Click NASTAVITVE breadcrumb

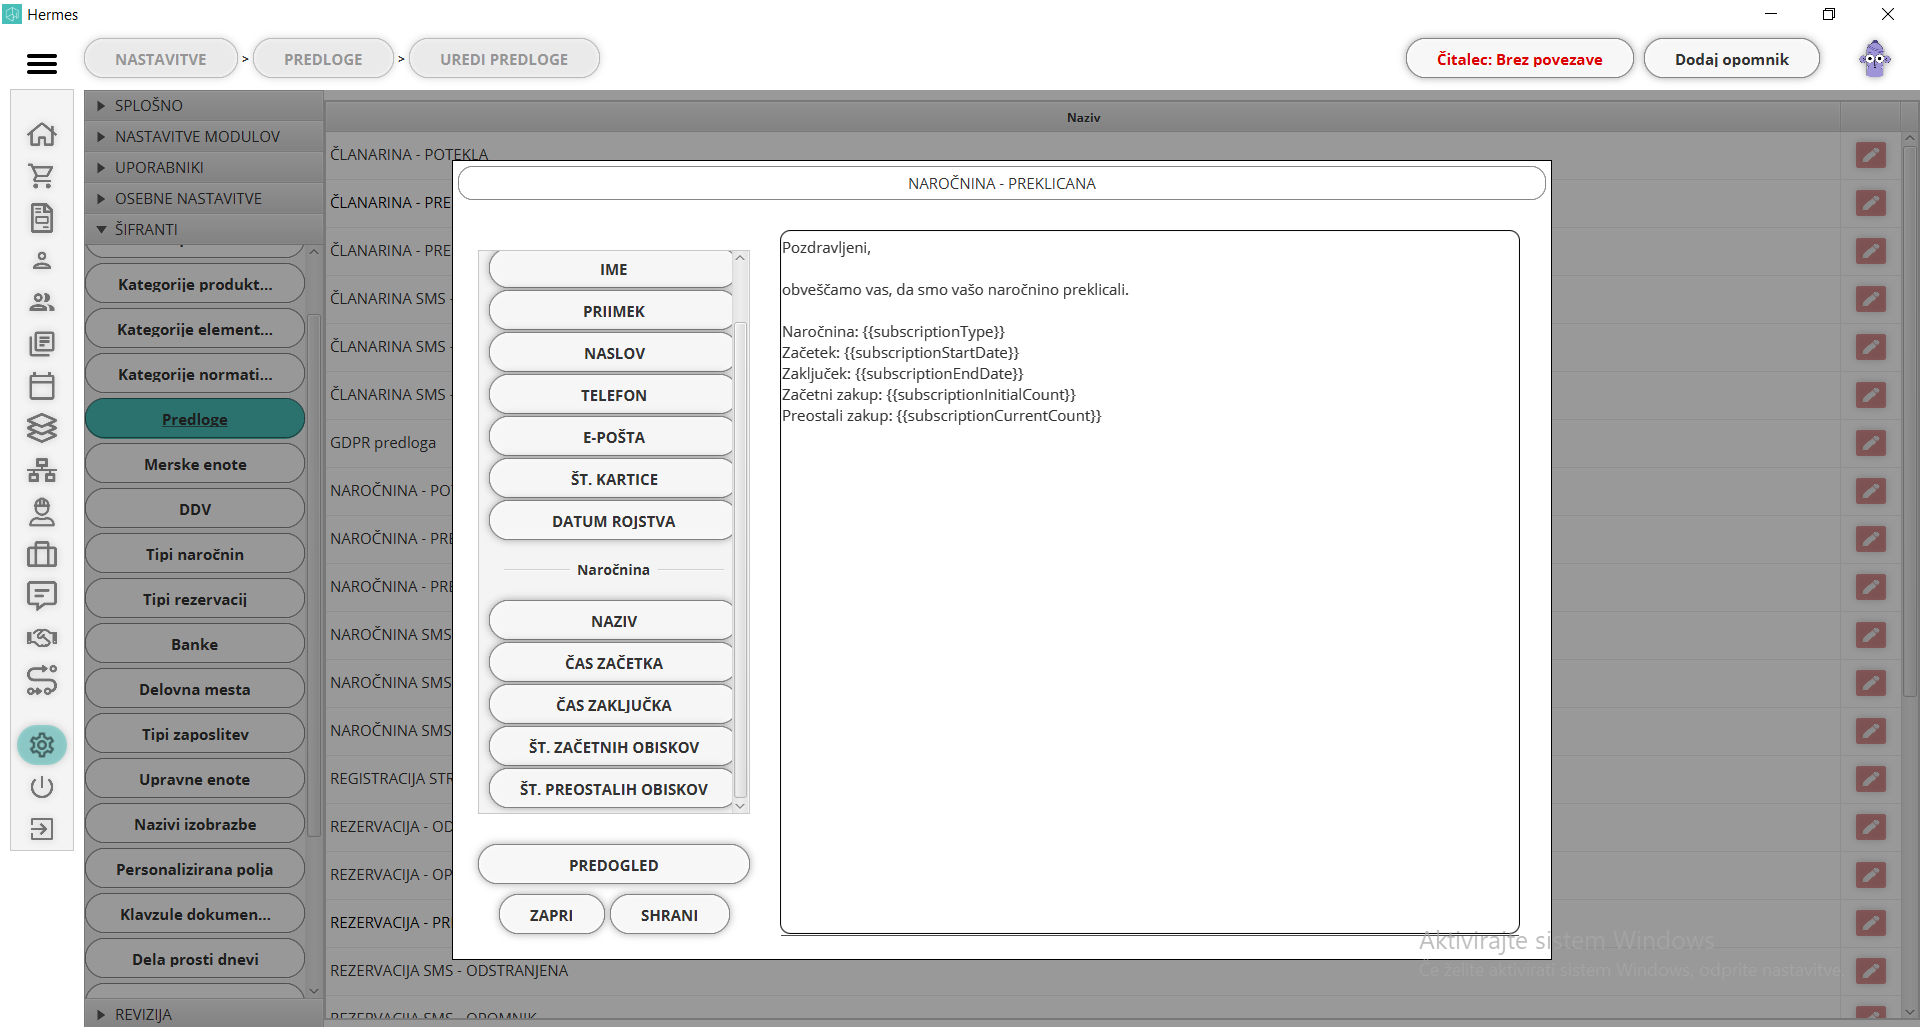point(161,59)
